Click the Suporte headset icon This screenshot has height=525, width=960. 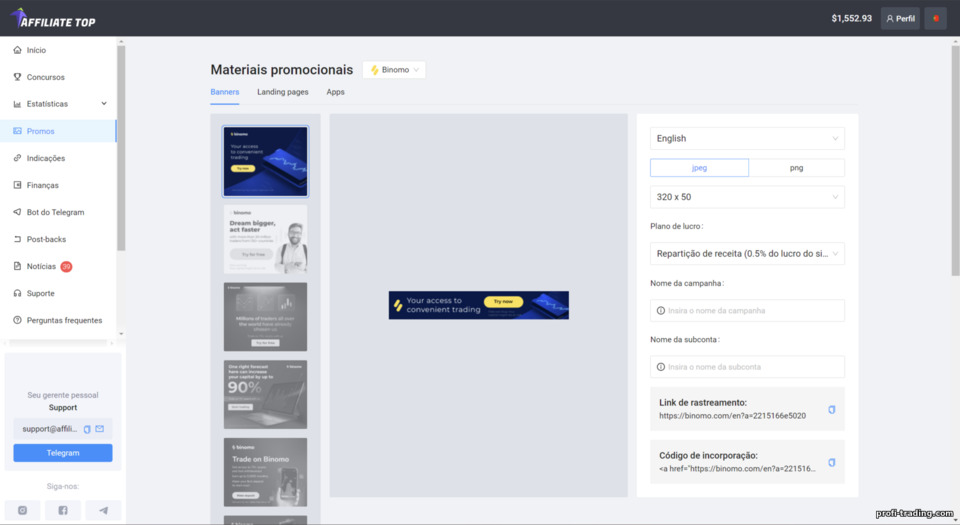coord(17,293)
